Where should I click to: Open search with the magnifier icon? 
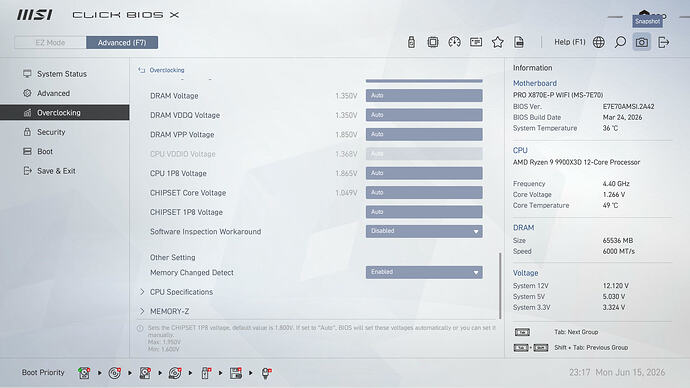coord(620,42)
